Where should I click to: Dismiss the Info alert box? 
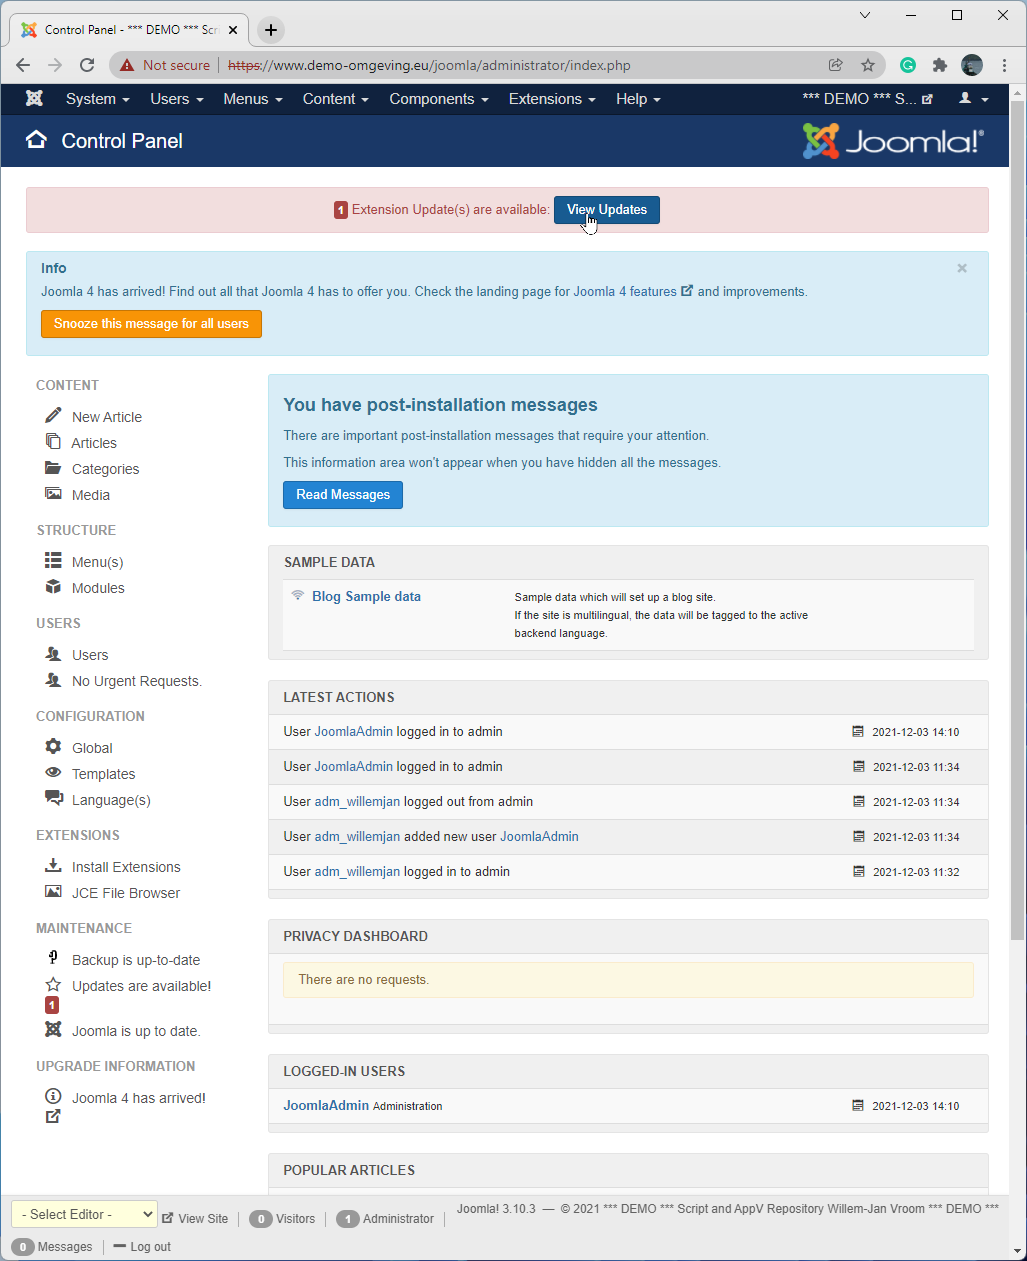pyautogui.click(x=961, y=268)
